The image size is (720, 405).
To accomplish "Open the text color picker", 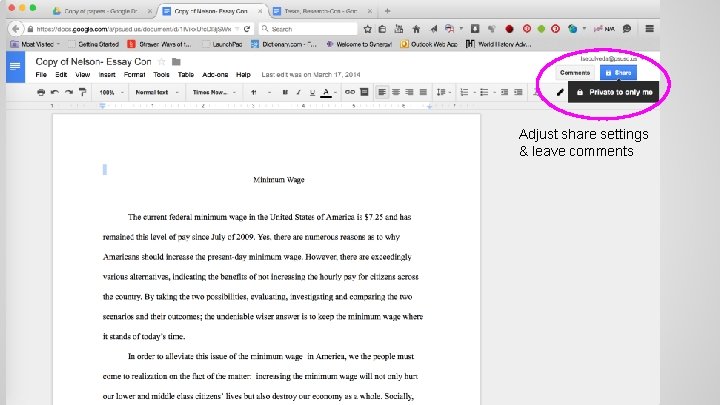I will [x=326, y=92].
